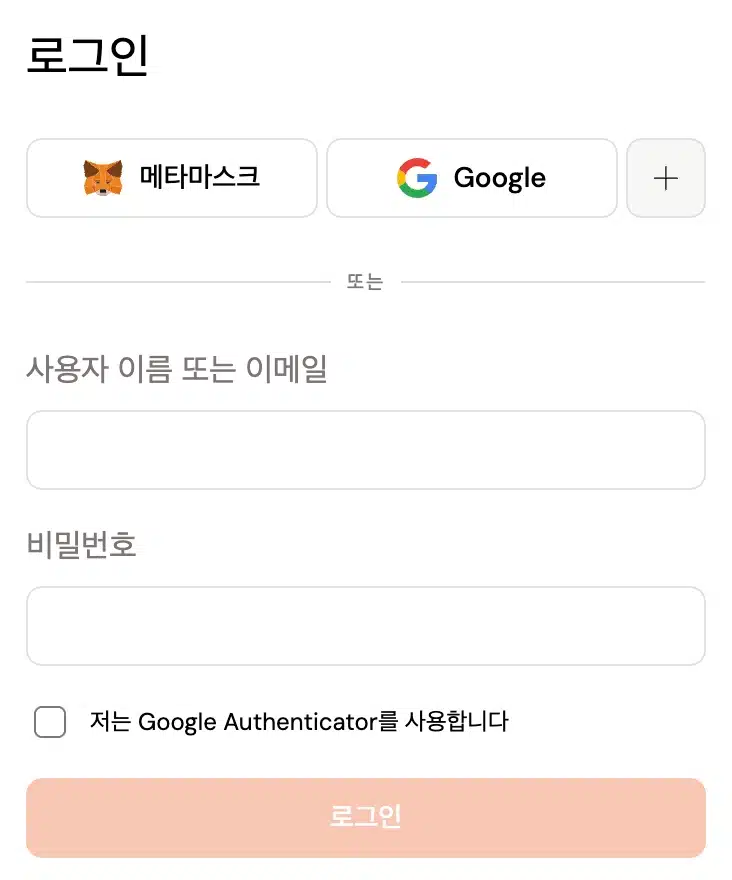This screenshot has height=880, width=732.
Task: Click the colorful Google G logo
Action: tap(417, 178)
